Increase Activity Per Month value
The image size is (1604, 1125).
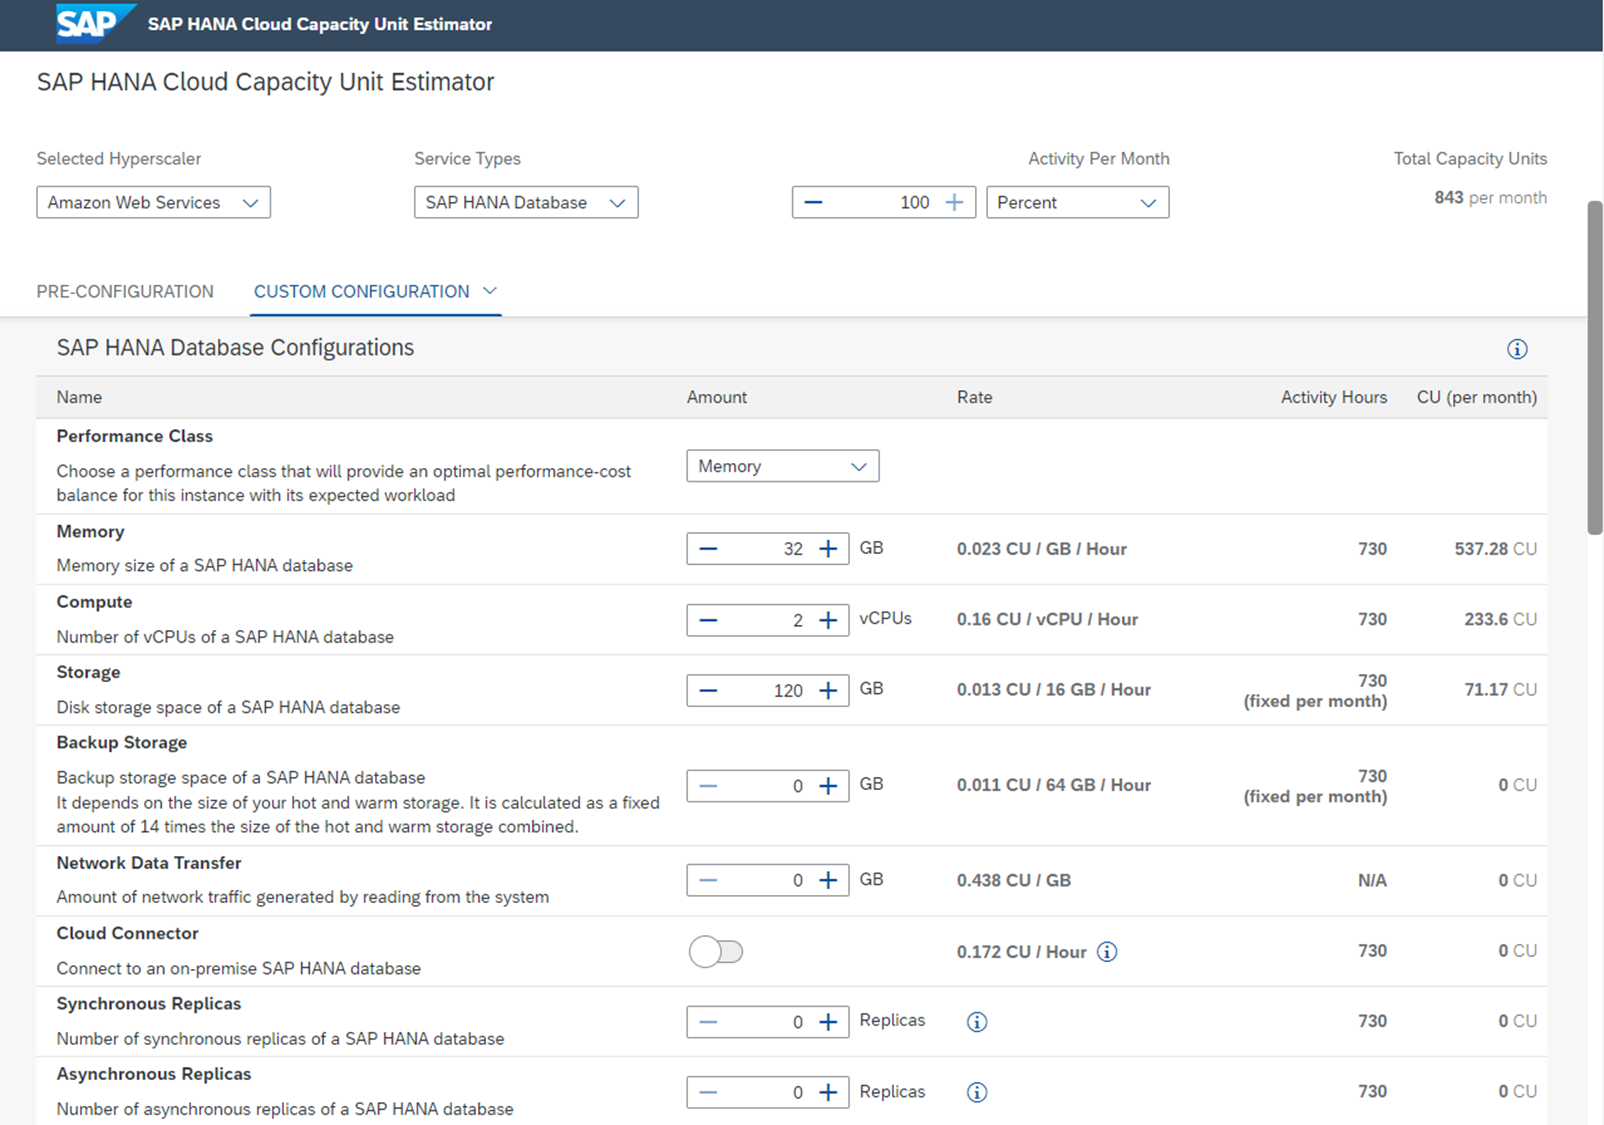click(x=955, y=203)
